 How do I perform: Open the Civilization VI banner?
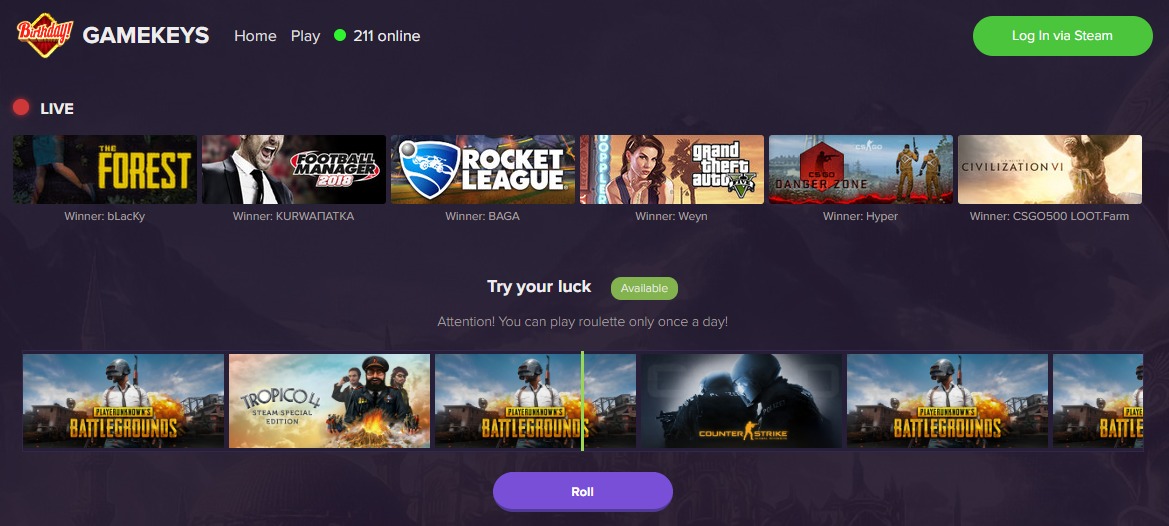pos(1050,169)
